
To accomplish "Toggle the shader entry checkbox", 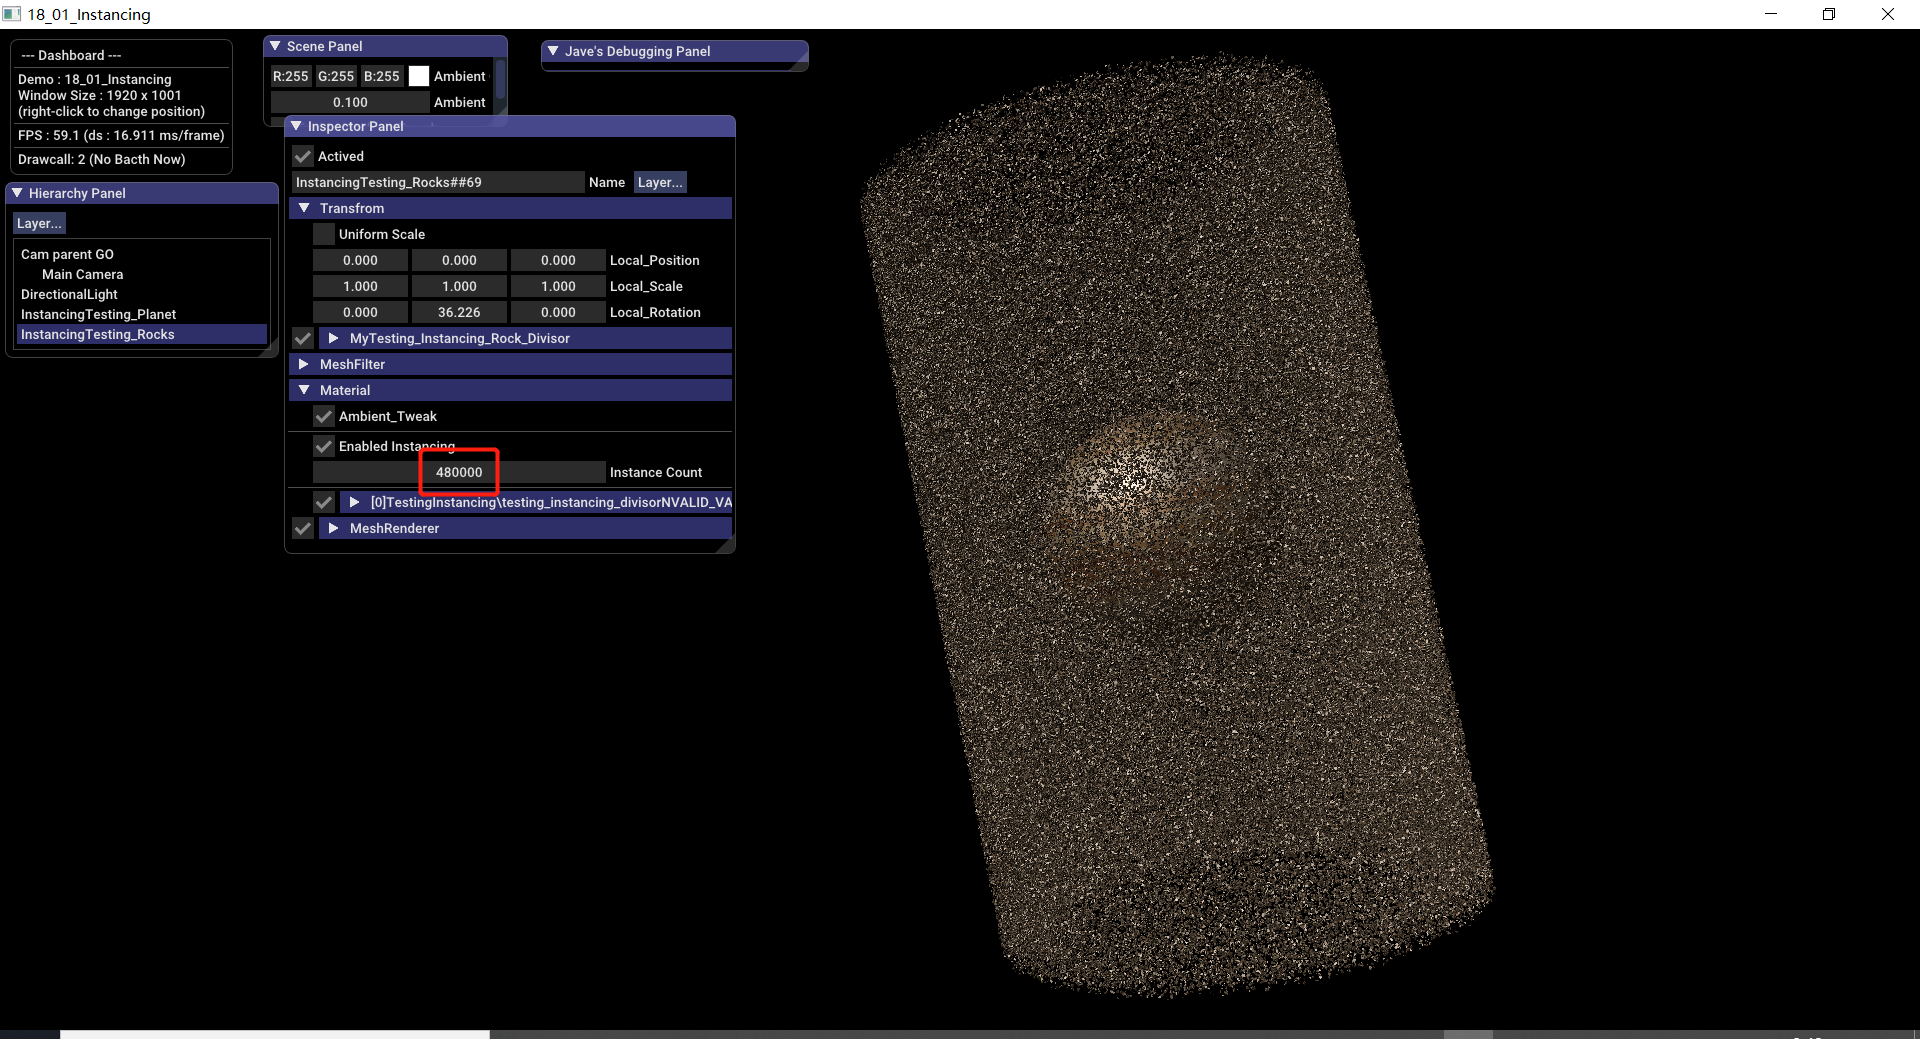I will coord(324,502).
